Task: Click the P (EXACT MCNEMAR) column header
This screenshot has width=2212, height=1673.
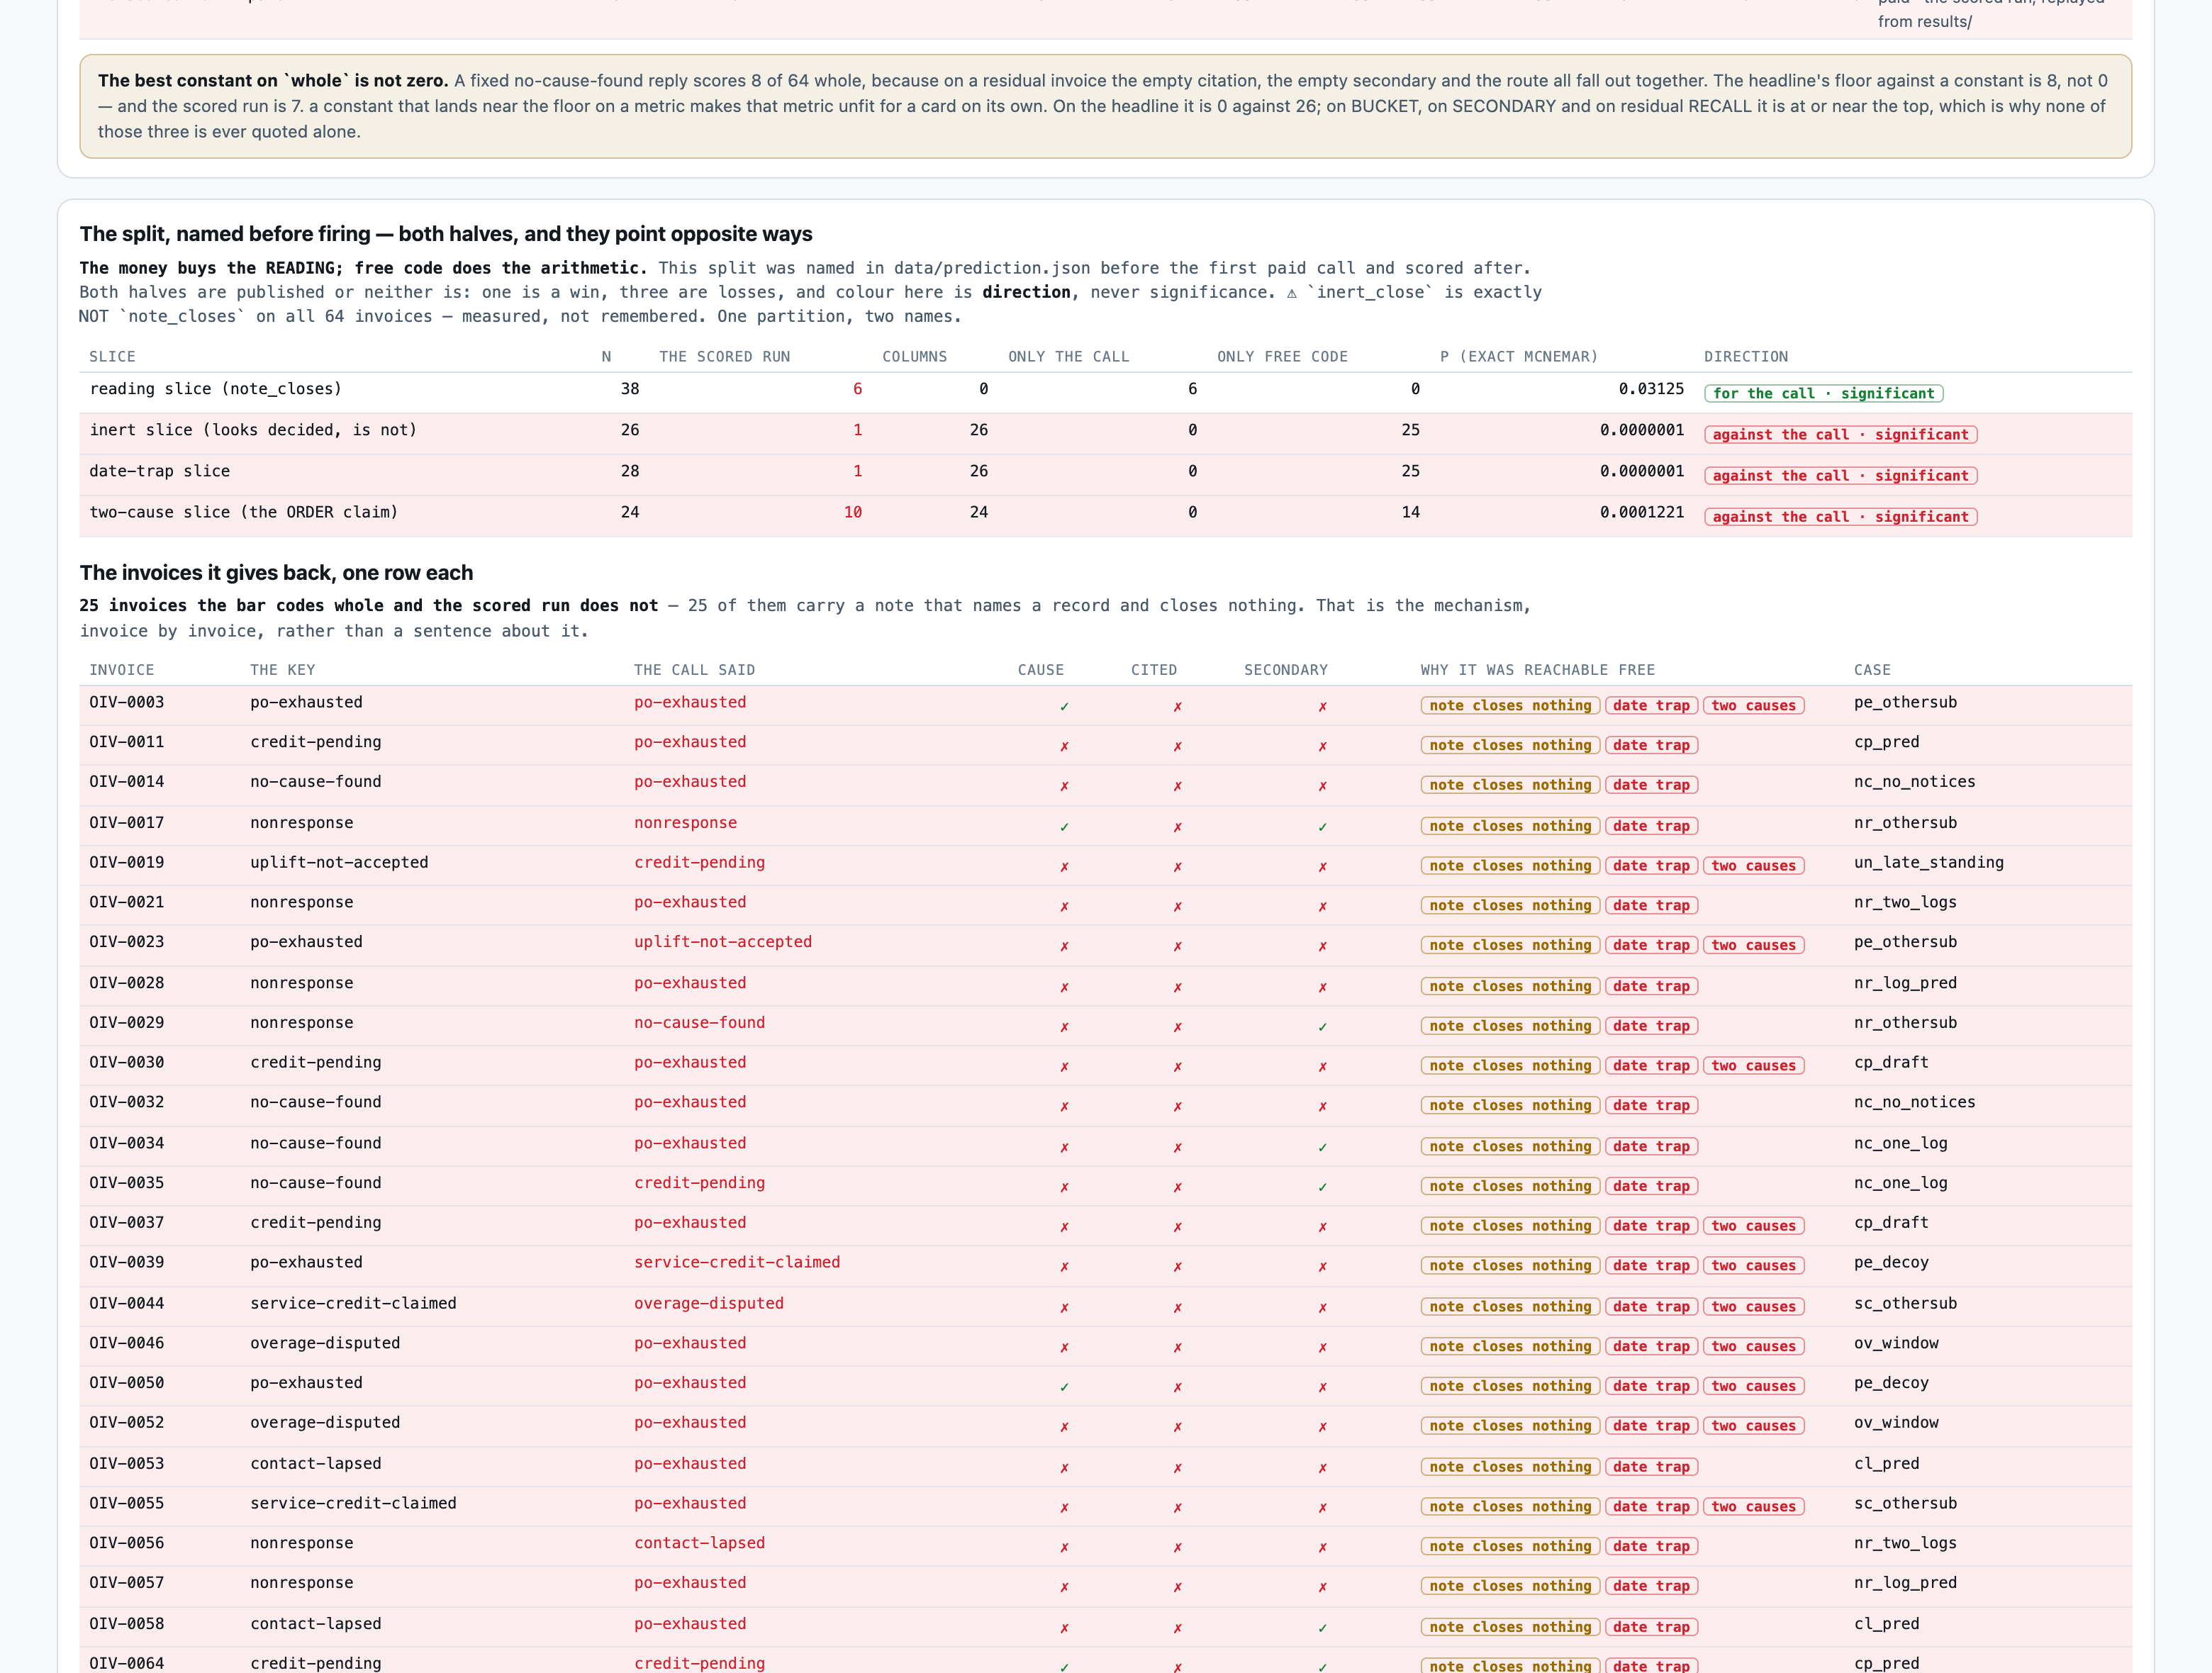Action: pyautogui.click(x=1519, y=357)
